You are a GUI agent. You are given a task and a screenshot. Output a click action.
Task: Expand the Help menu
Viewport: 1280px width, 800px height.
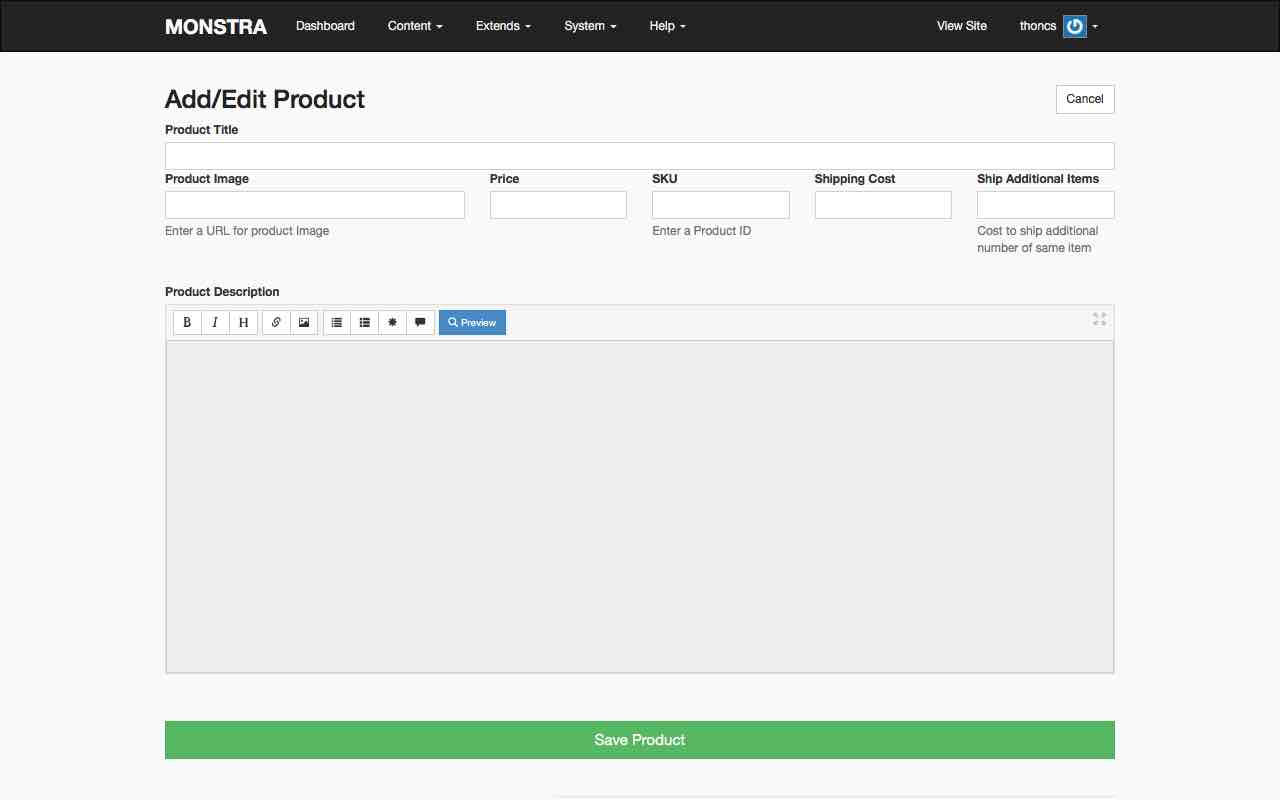pyautogui.click(x=667, y=26)
